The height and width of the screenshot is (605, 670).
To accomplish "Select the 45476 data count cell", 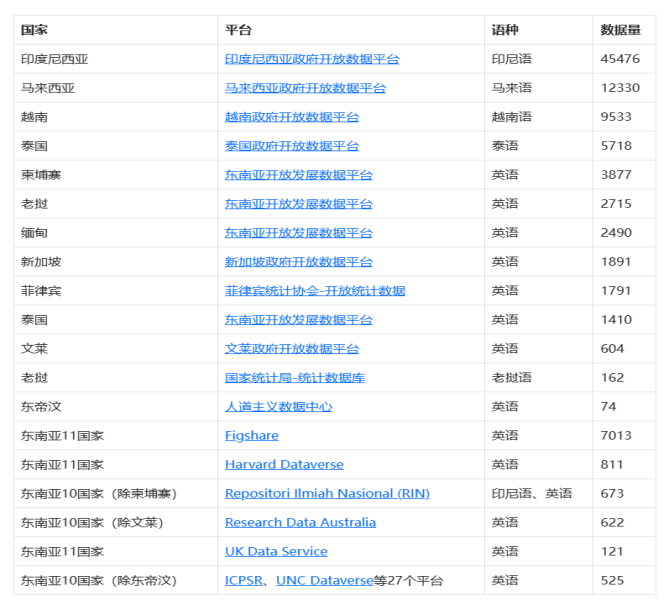I will tap(620, 59).
